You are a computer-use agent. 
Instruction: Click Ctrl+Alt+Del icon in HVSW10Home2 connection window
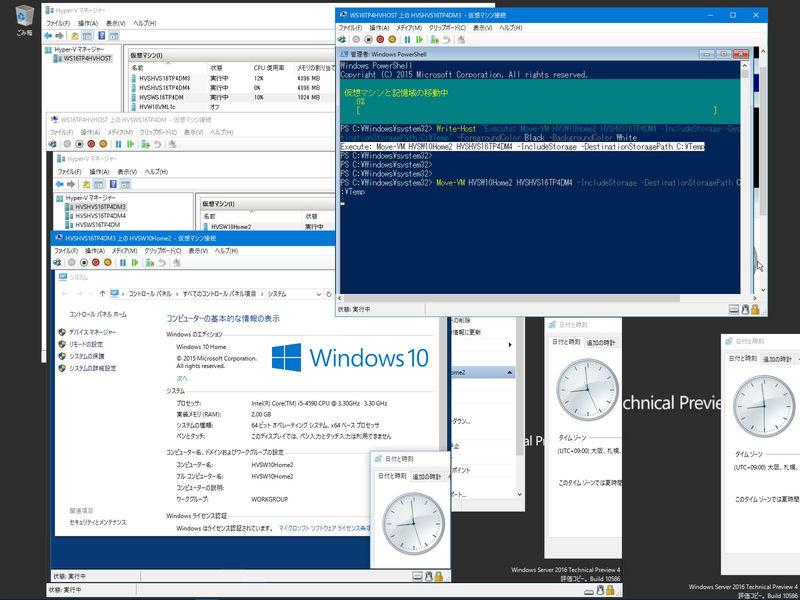(57, 263)
